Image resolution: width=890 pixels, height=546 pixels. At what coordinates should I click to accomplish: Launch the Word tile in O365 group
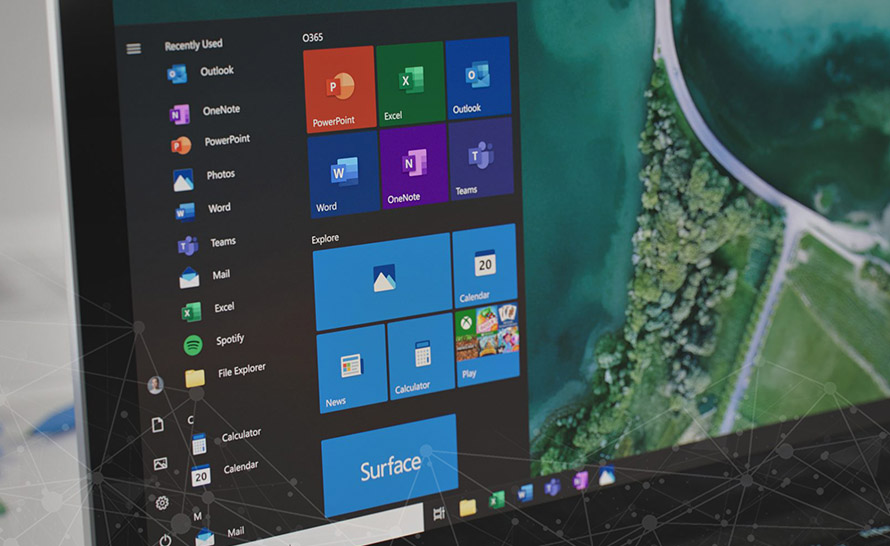[343, 174]
